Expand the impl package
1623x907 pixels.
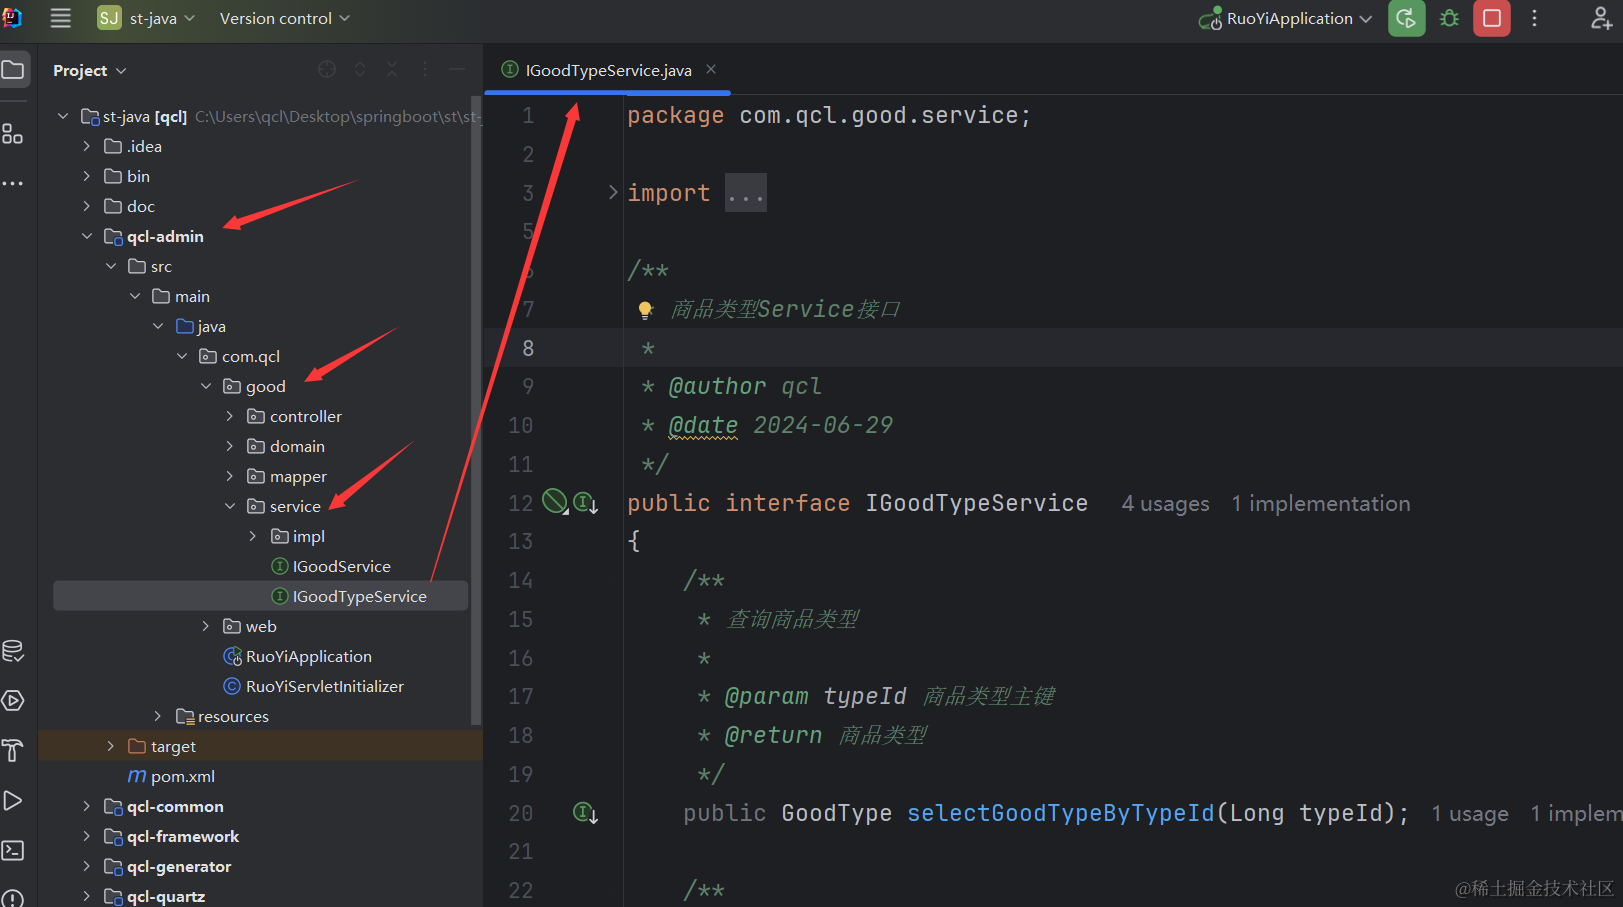coord(253,537)
